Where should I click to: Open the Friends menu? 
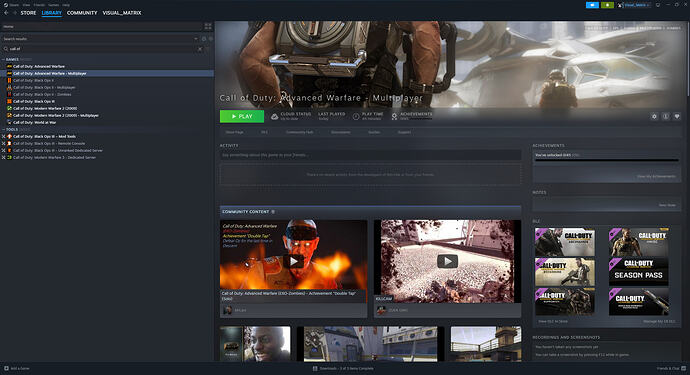click(x=39, y=5)
